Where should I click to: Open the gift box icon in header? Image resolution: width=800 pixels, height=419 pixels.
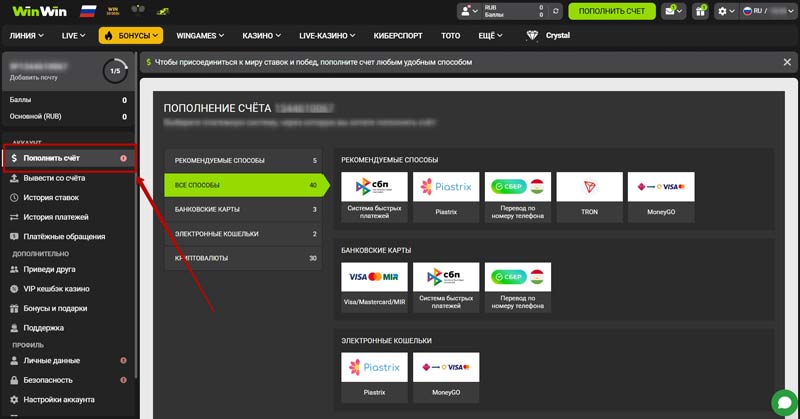pyautogui.click(x=700, y=11)
